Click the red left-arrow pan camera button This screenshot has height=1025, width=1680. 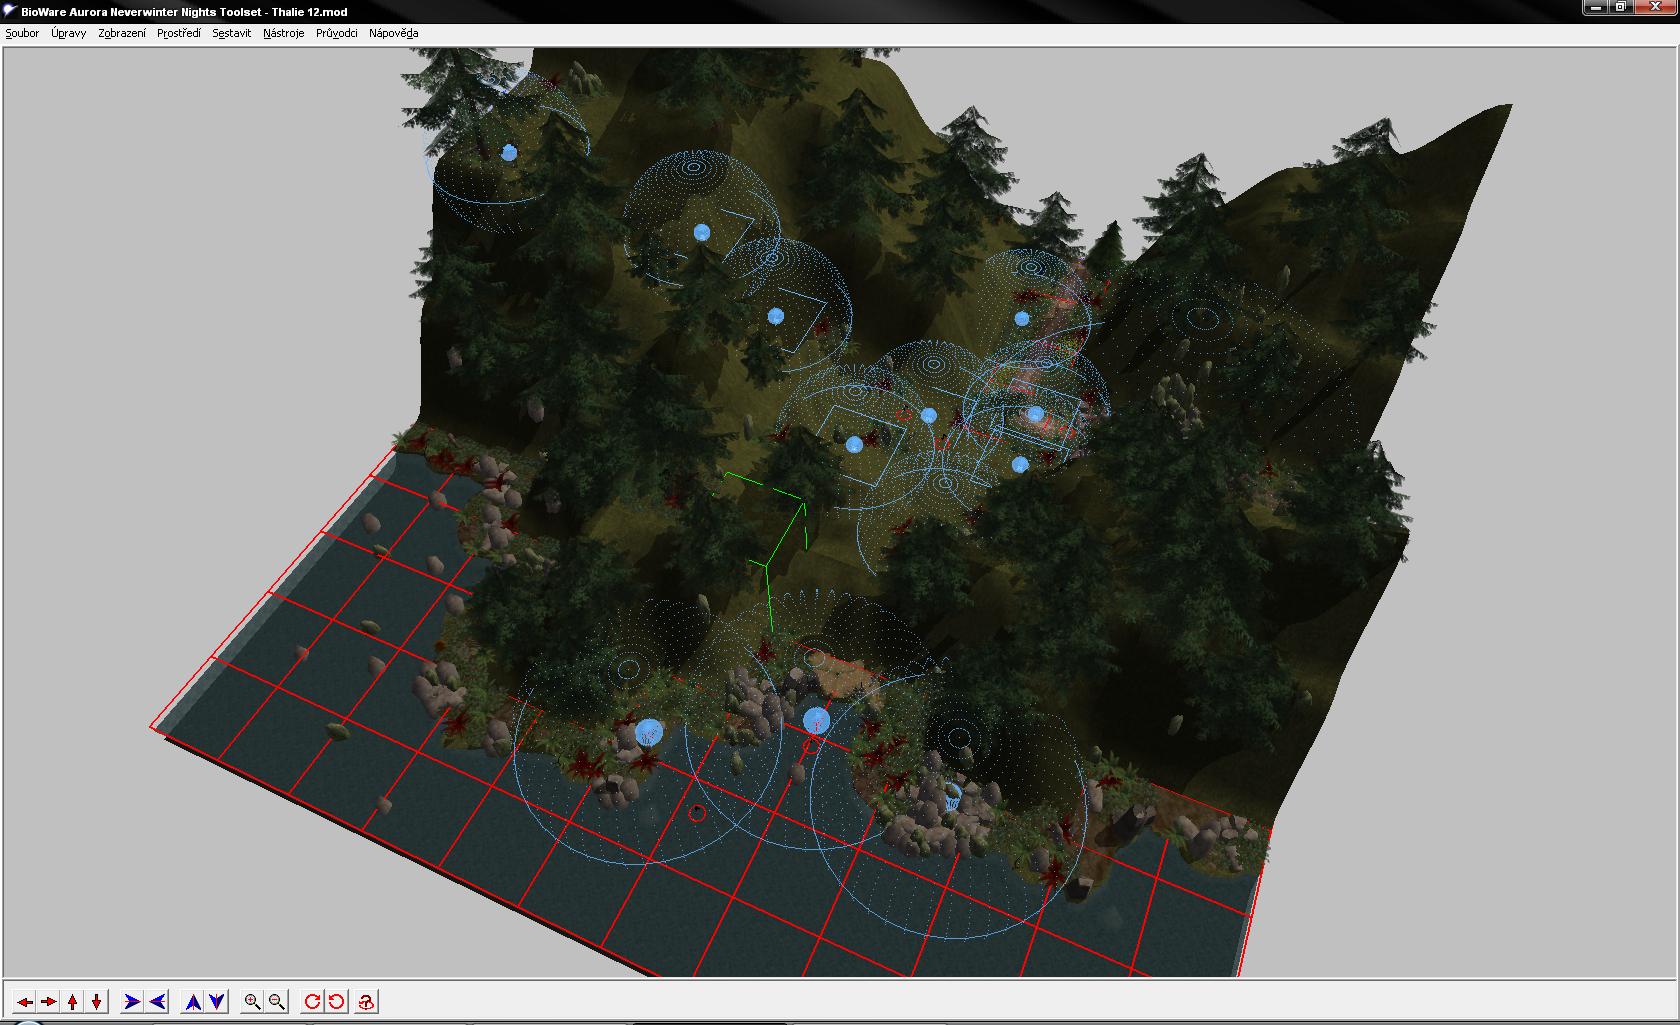[x=24, y=1001]
